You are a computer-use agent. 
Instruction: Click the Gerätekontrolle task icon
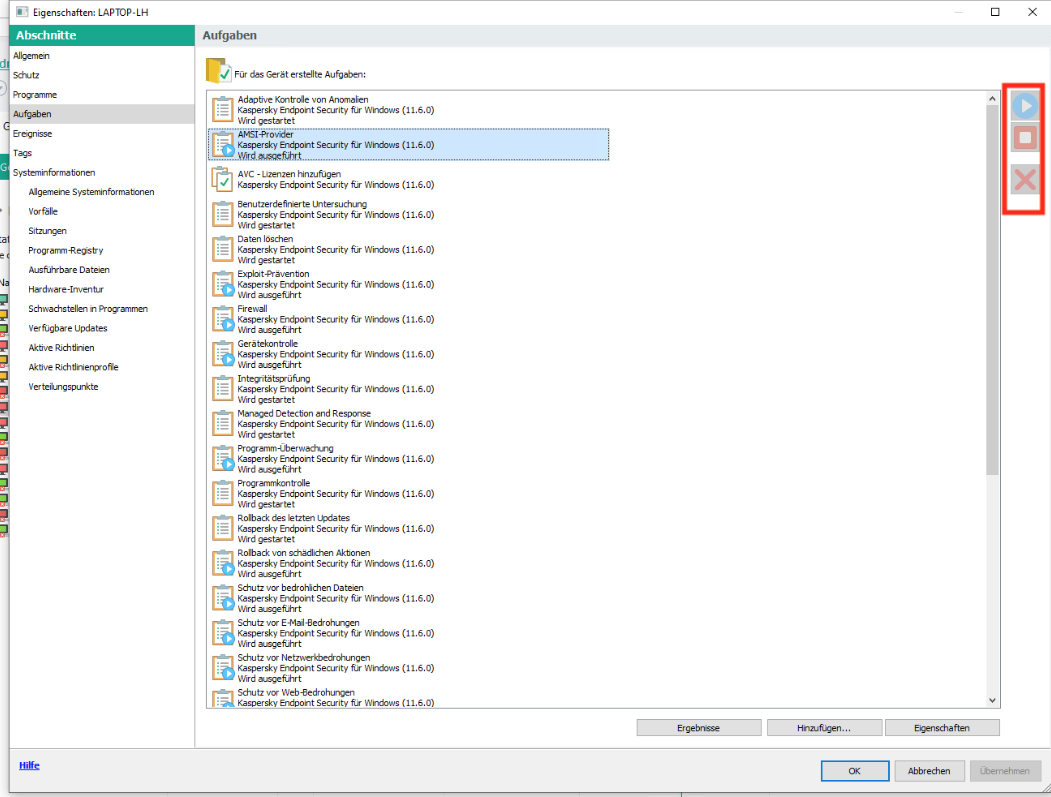[223, 353]
